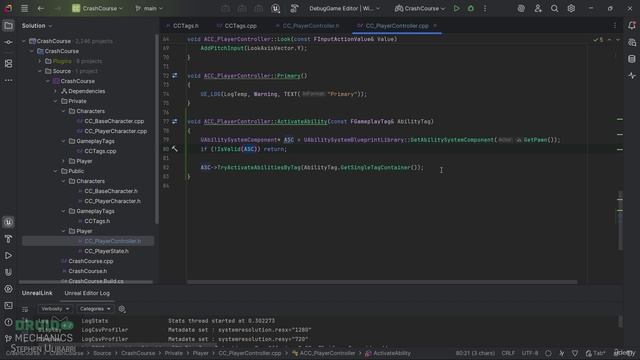Collapse the Private folder
Image resolution: width=640 pixels, height=360 pixels.
click(56, 101)
